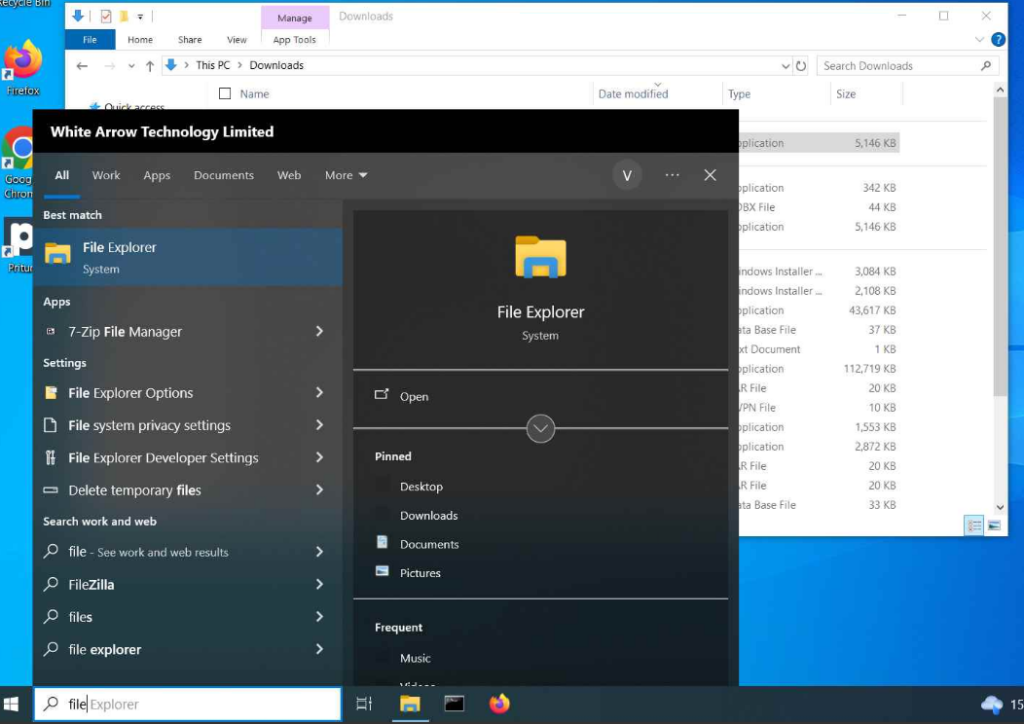Open the address bar history dropdown
Screen dimensions: 1024x724
[785, 65]
